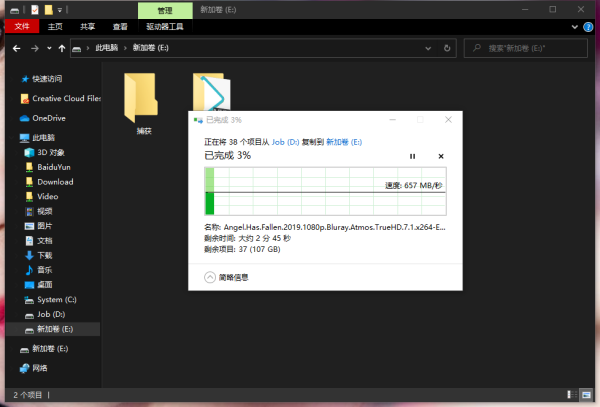
Task: Switch to the 查看 ribbon tab
Action: click(120, 26)
